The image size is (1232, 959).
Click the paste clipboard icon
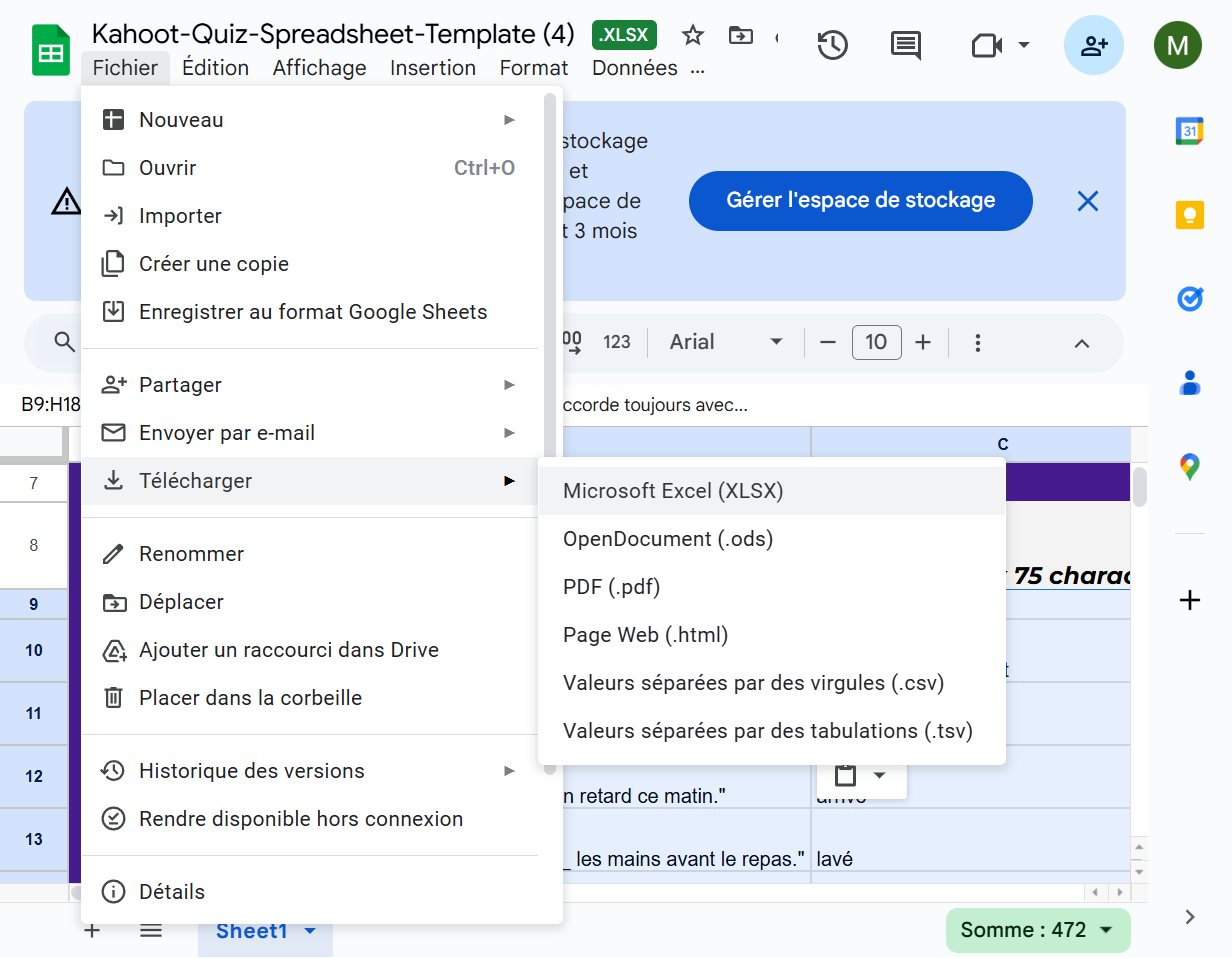pos(846,775)
